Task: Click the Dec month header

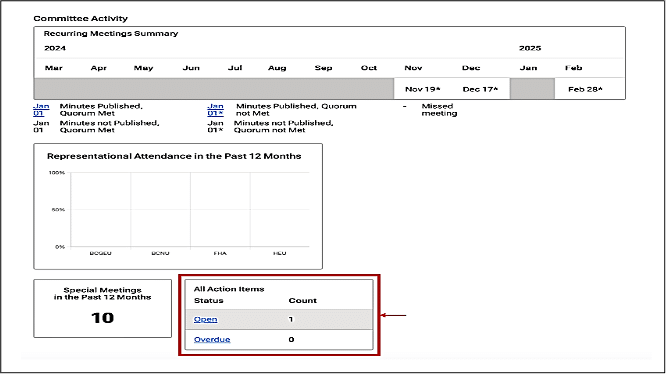Action: (471, 68)
